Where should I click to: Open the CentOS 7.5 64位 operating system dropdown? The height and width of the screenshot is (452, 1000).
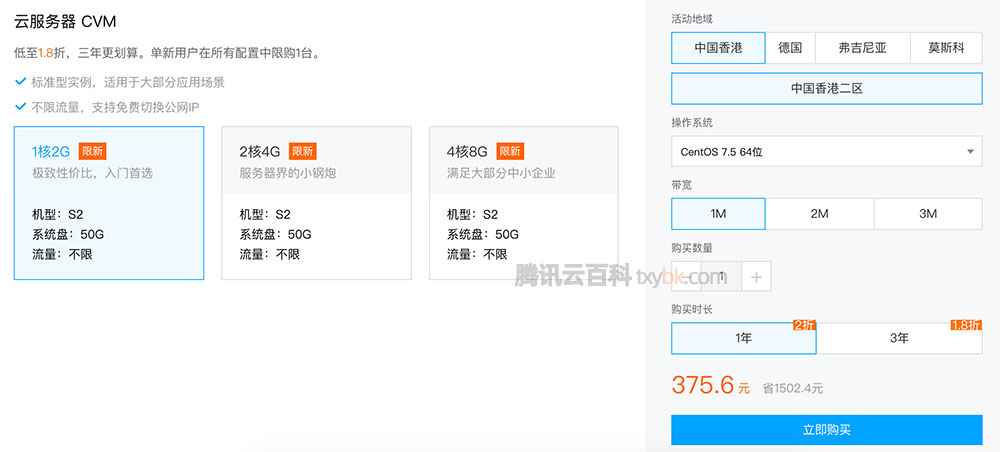tap(827, 152)
